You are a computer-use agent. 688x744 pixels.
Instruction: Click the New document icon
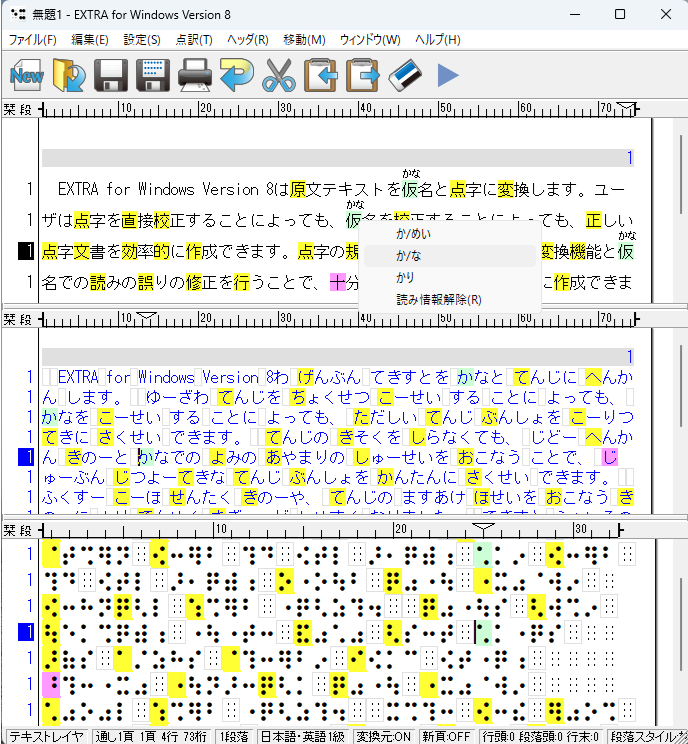click(27, 74)
